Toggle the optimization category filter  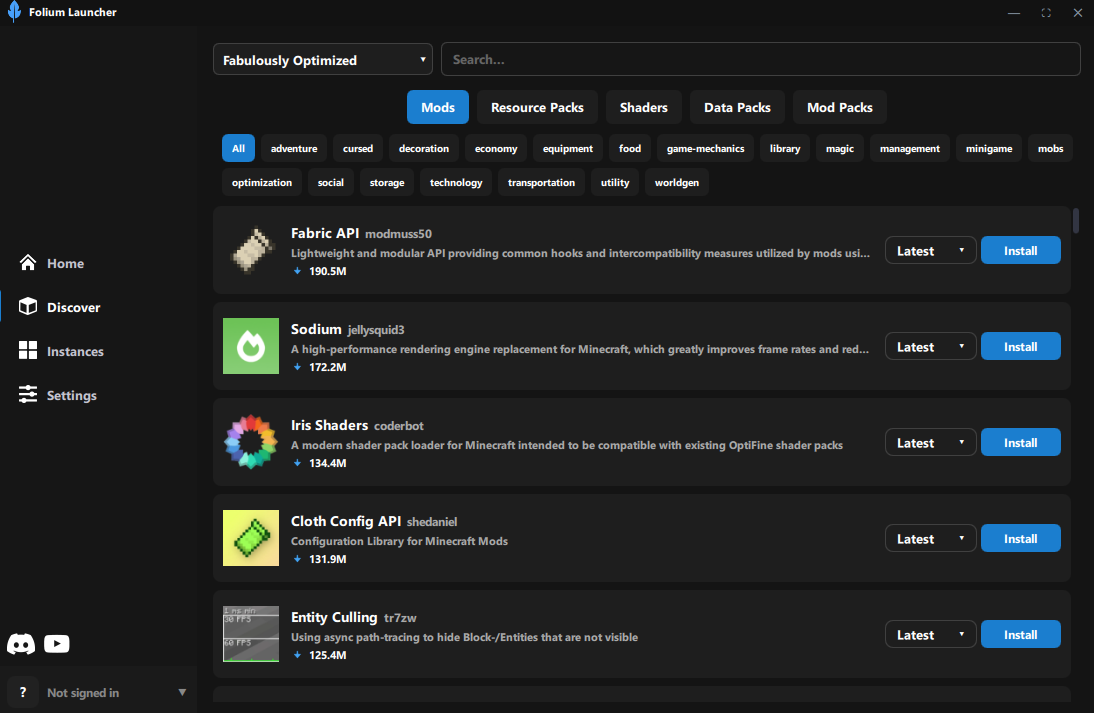(262, 183)
